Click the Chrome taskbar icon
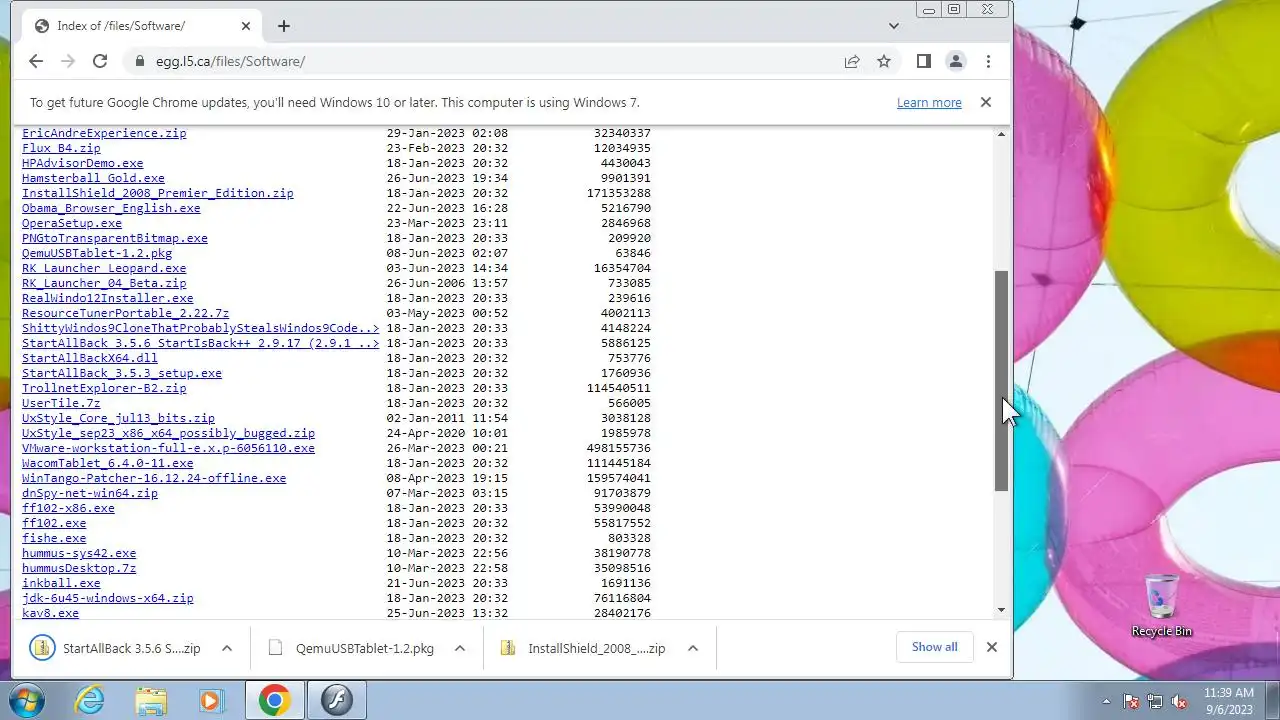Image resolution: width=1280 pixels, height=720 pixels. (275, 700)
